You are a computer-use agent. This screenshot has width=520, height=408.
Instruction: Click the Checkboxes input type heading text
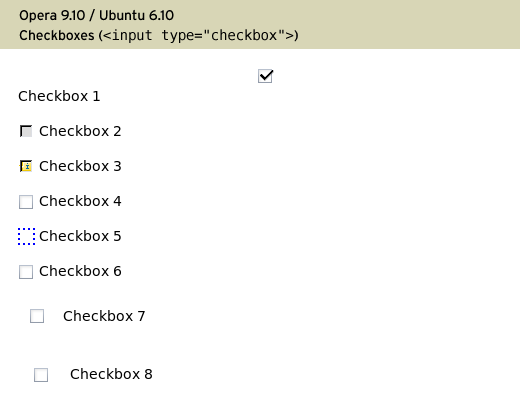[159, 35]
